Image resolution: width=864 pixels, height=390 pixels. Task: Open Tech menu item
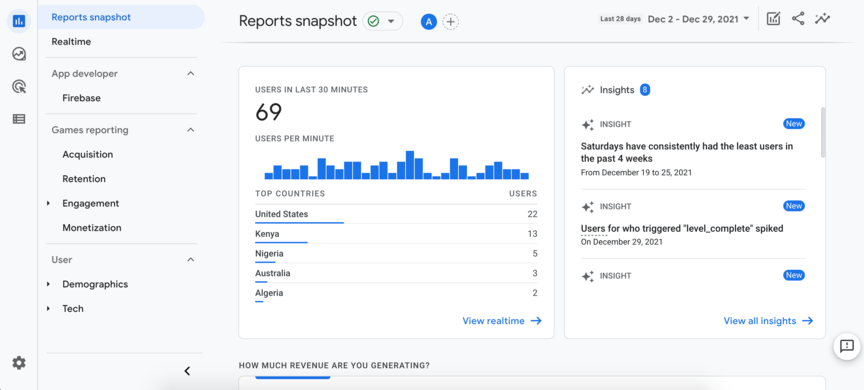(x=73, y=308)
